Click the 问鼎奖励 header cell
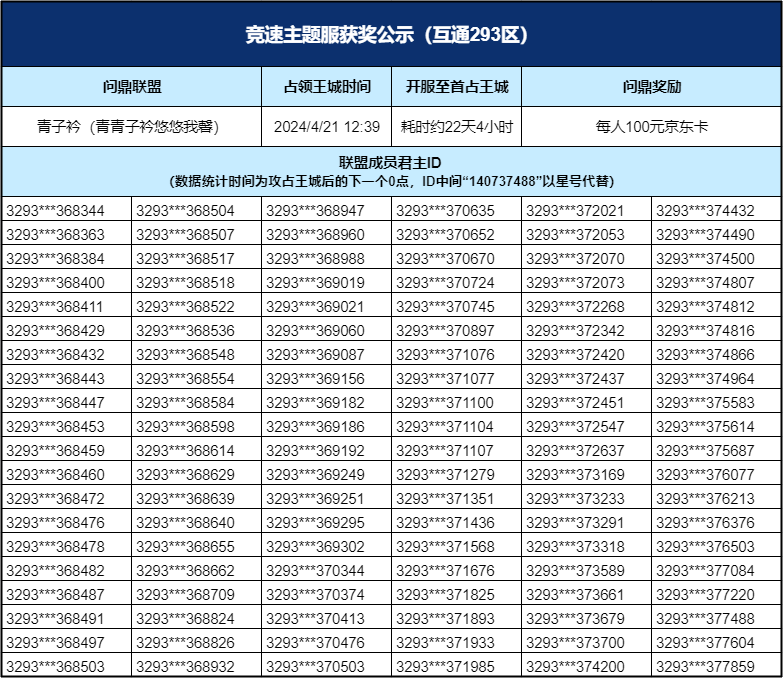 [651, 87]
